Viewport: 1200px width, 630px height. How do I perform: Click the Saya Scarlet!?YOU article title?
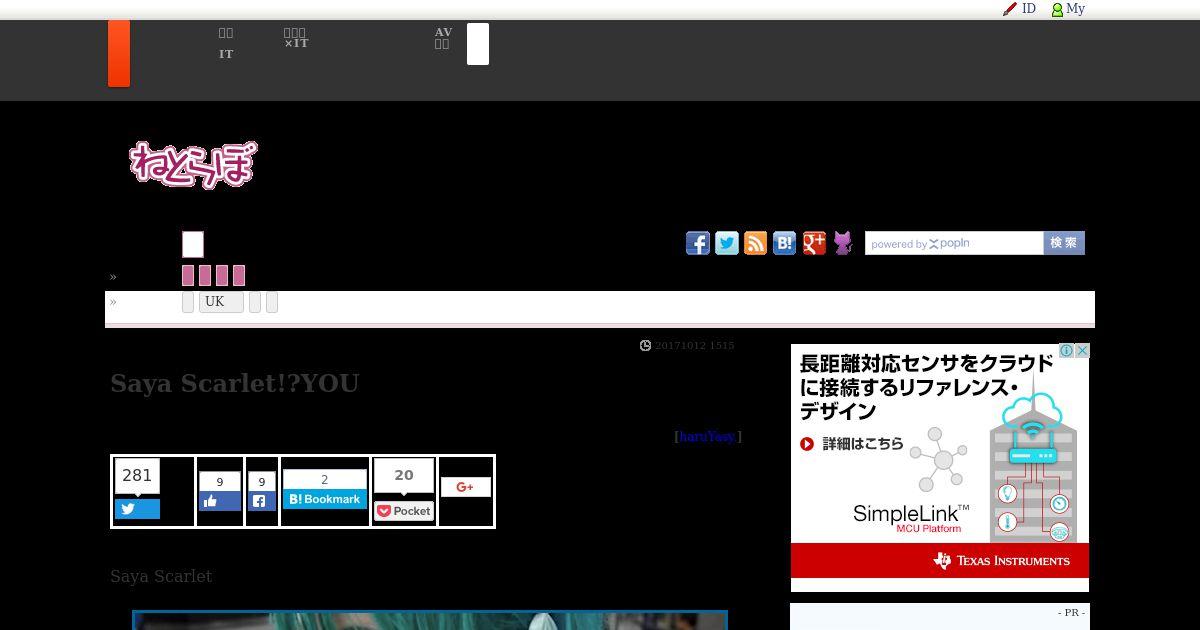tap(235, 383)
